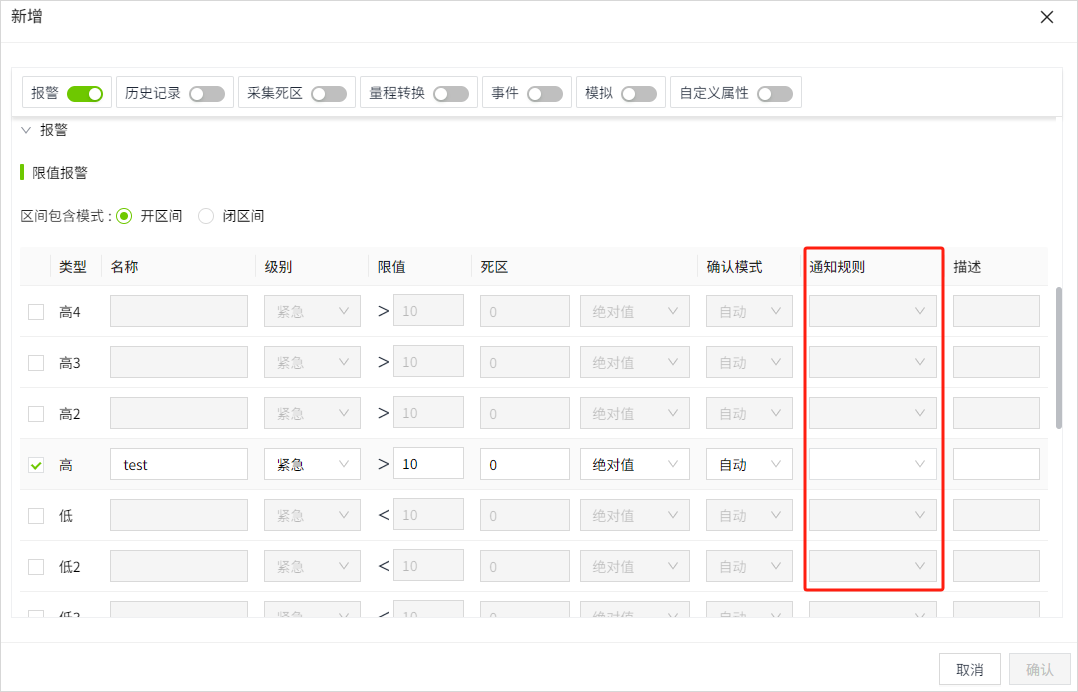Viewport: 1078px width, 692px height.
Task: Open 绝对值 dropdown in the 高 row
Action: [634, 465]
